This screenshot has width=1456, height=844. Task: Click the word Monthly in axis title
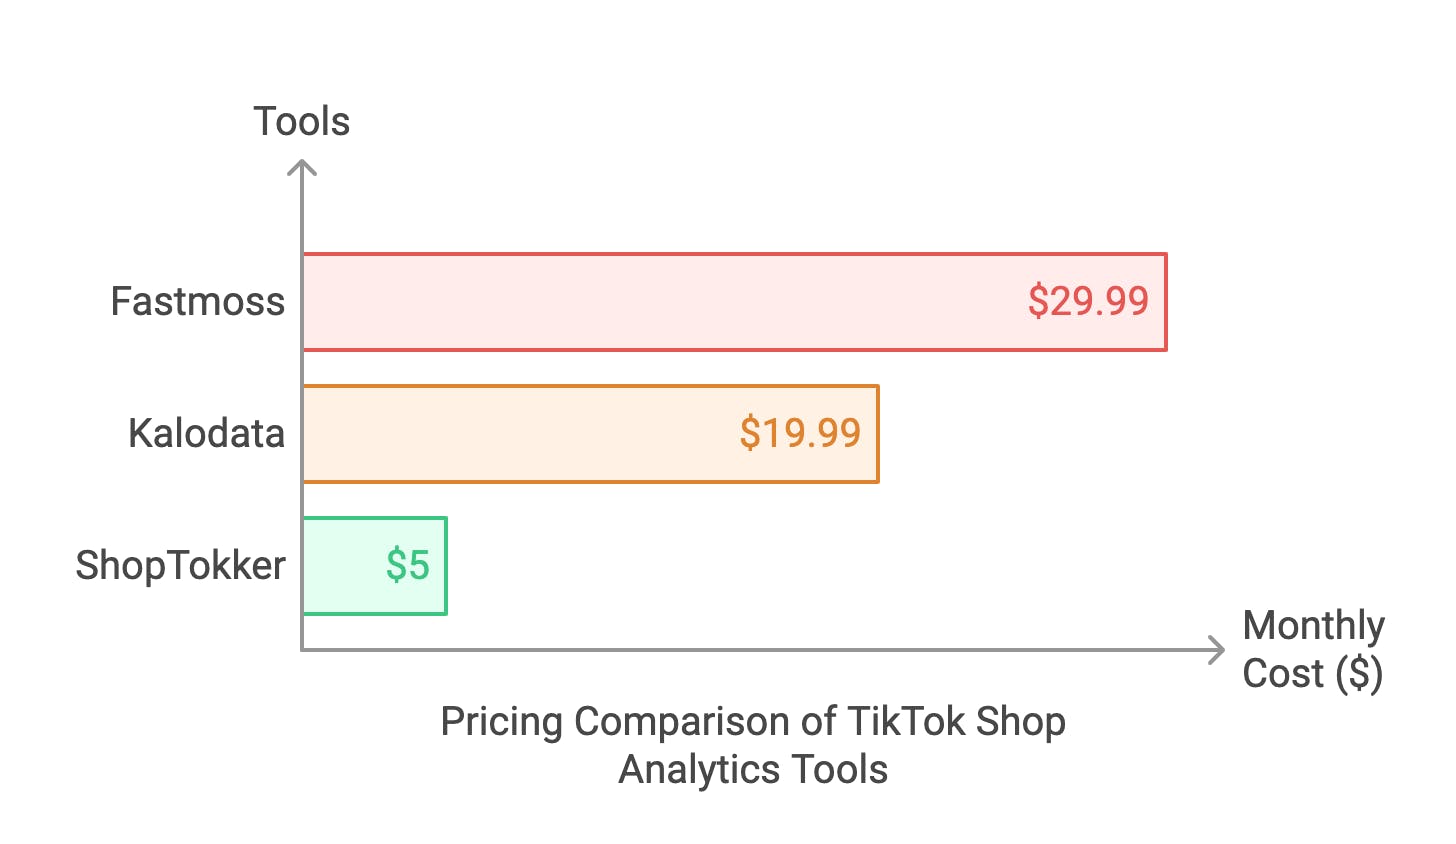tap(1313, 626)
